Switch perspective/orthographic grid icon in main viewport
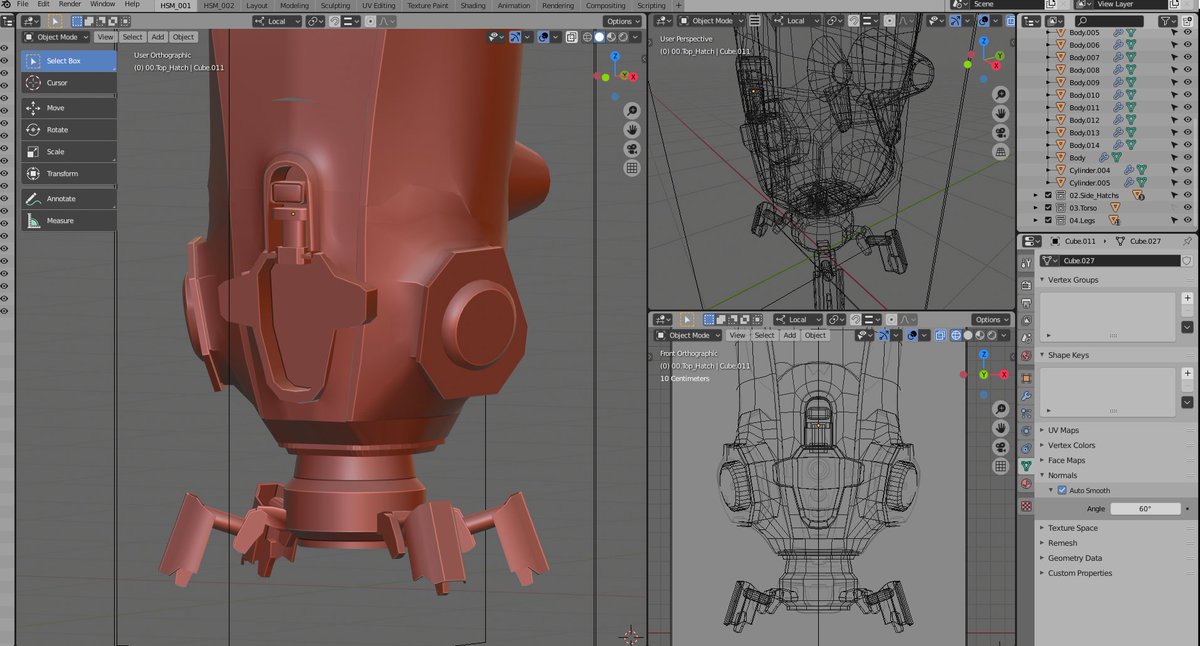 pyautogui.click(x=632, y=168)
